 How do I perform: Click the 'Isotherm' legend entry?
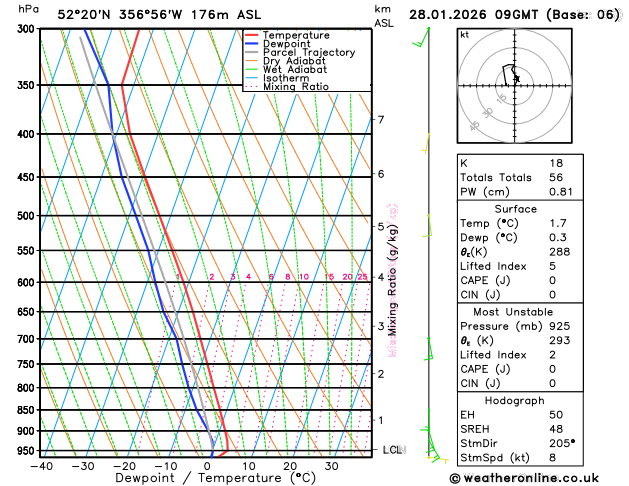[286, 78]
